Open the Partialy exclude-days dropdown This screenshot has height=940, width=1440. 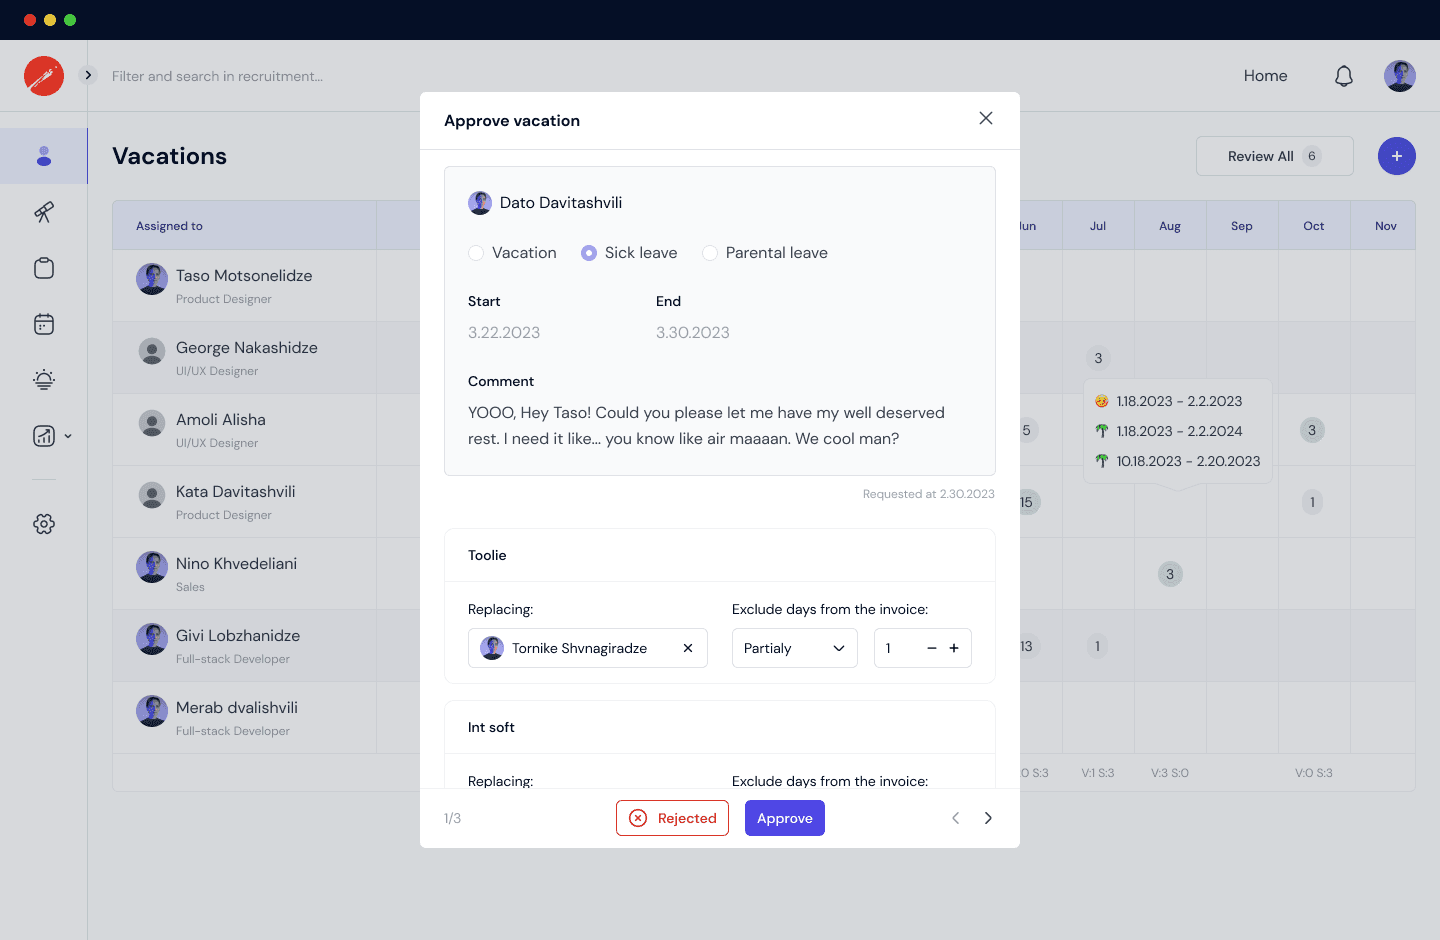point(795,648)
